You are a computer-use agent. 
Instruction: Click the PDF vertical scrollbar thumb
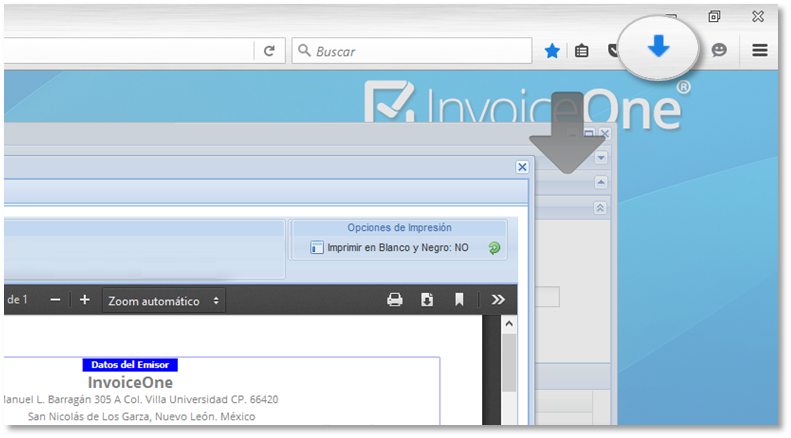click(509, 362)
